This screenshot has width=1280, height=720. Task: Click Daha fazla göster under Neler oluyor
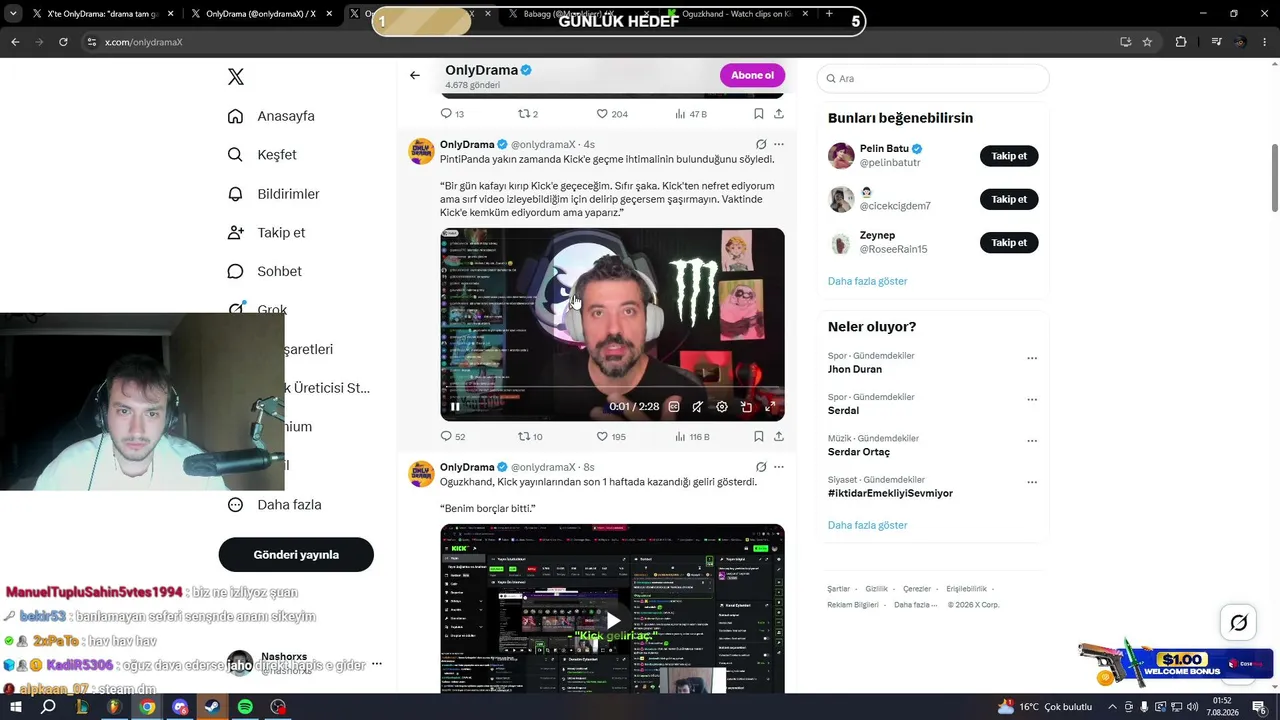click(867, 525)
